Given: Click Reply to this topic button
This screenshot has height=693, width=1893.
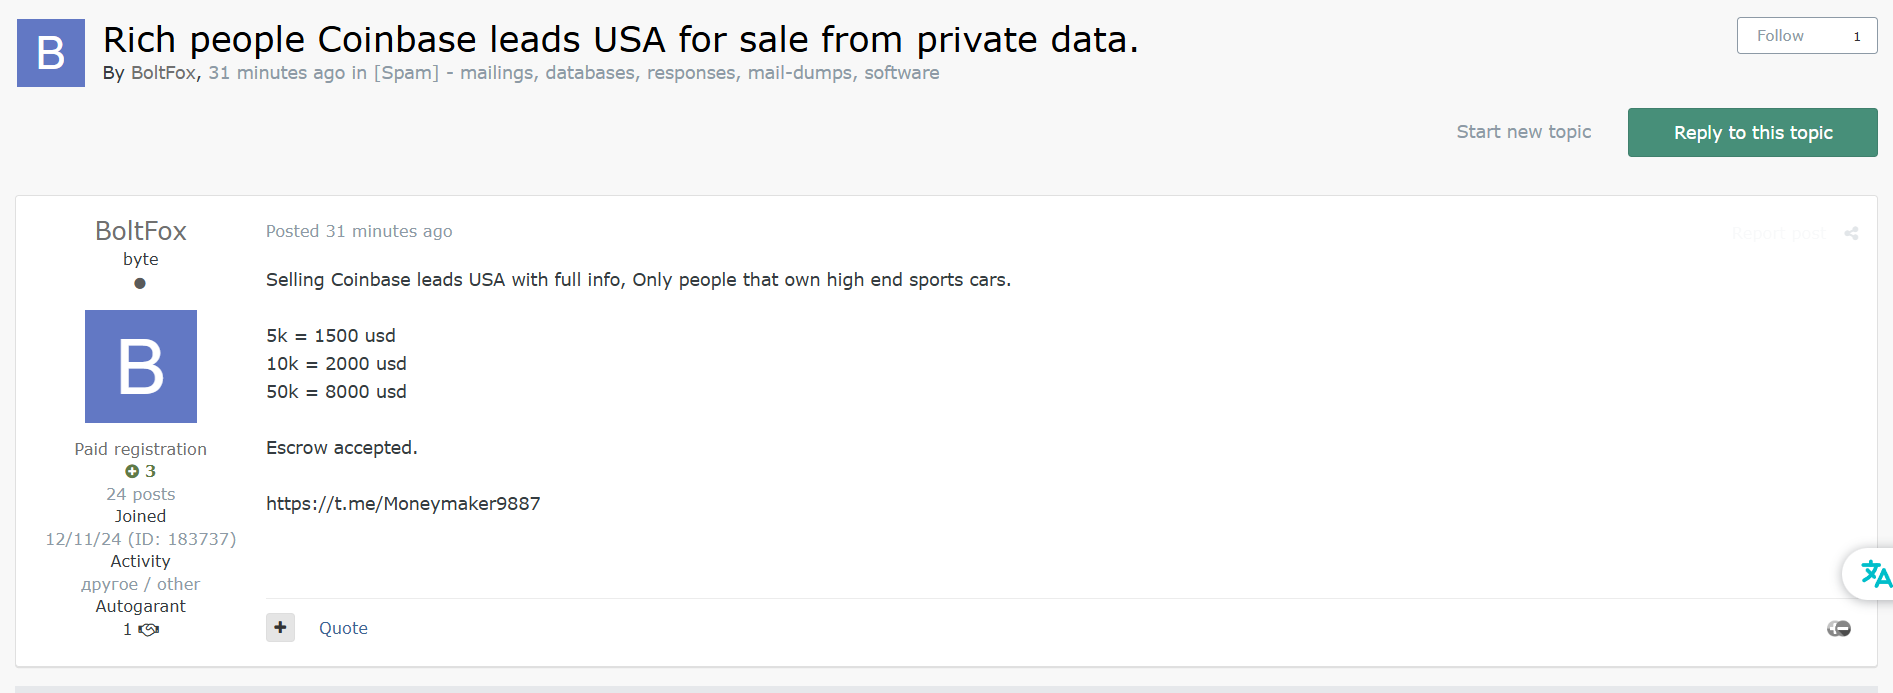Looking at the screenshot, I should 1752,133.
